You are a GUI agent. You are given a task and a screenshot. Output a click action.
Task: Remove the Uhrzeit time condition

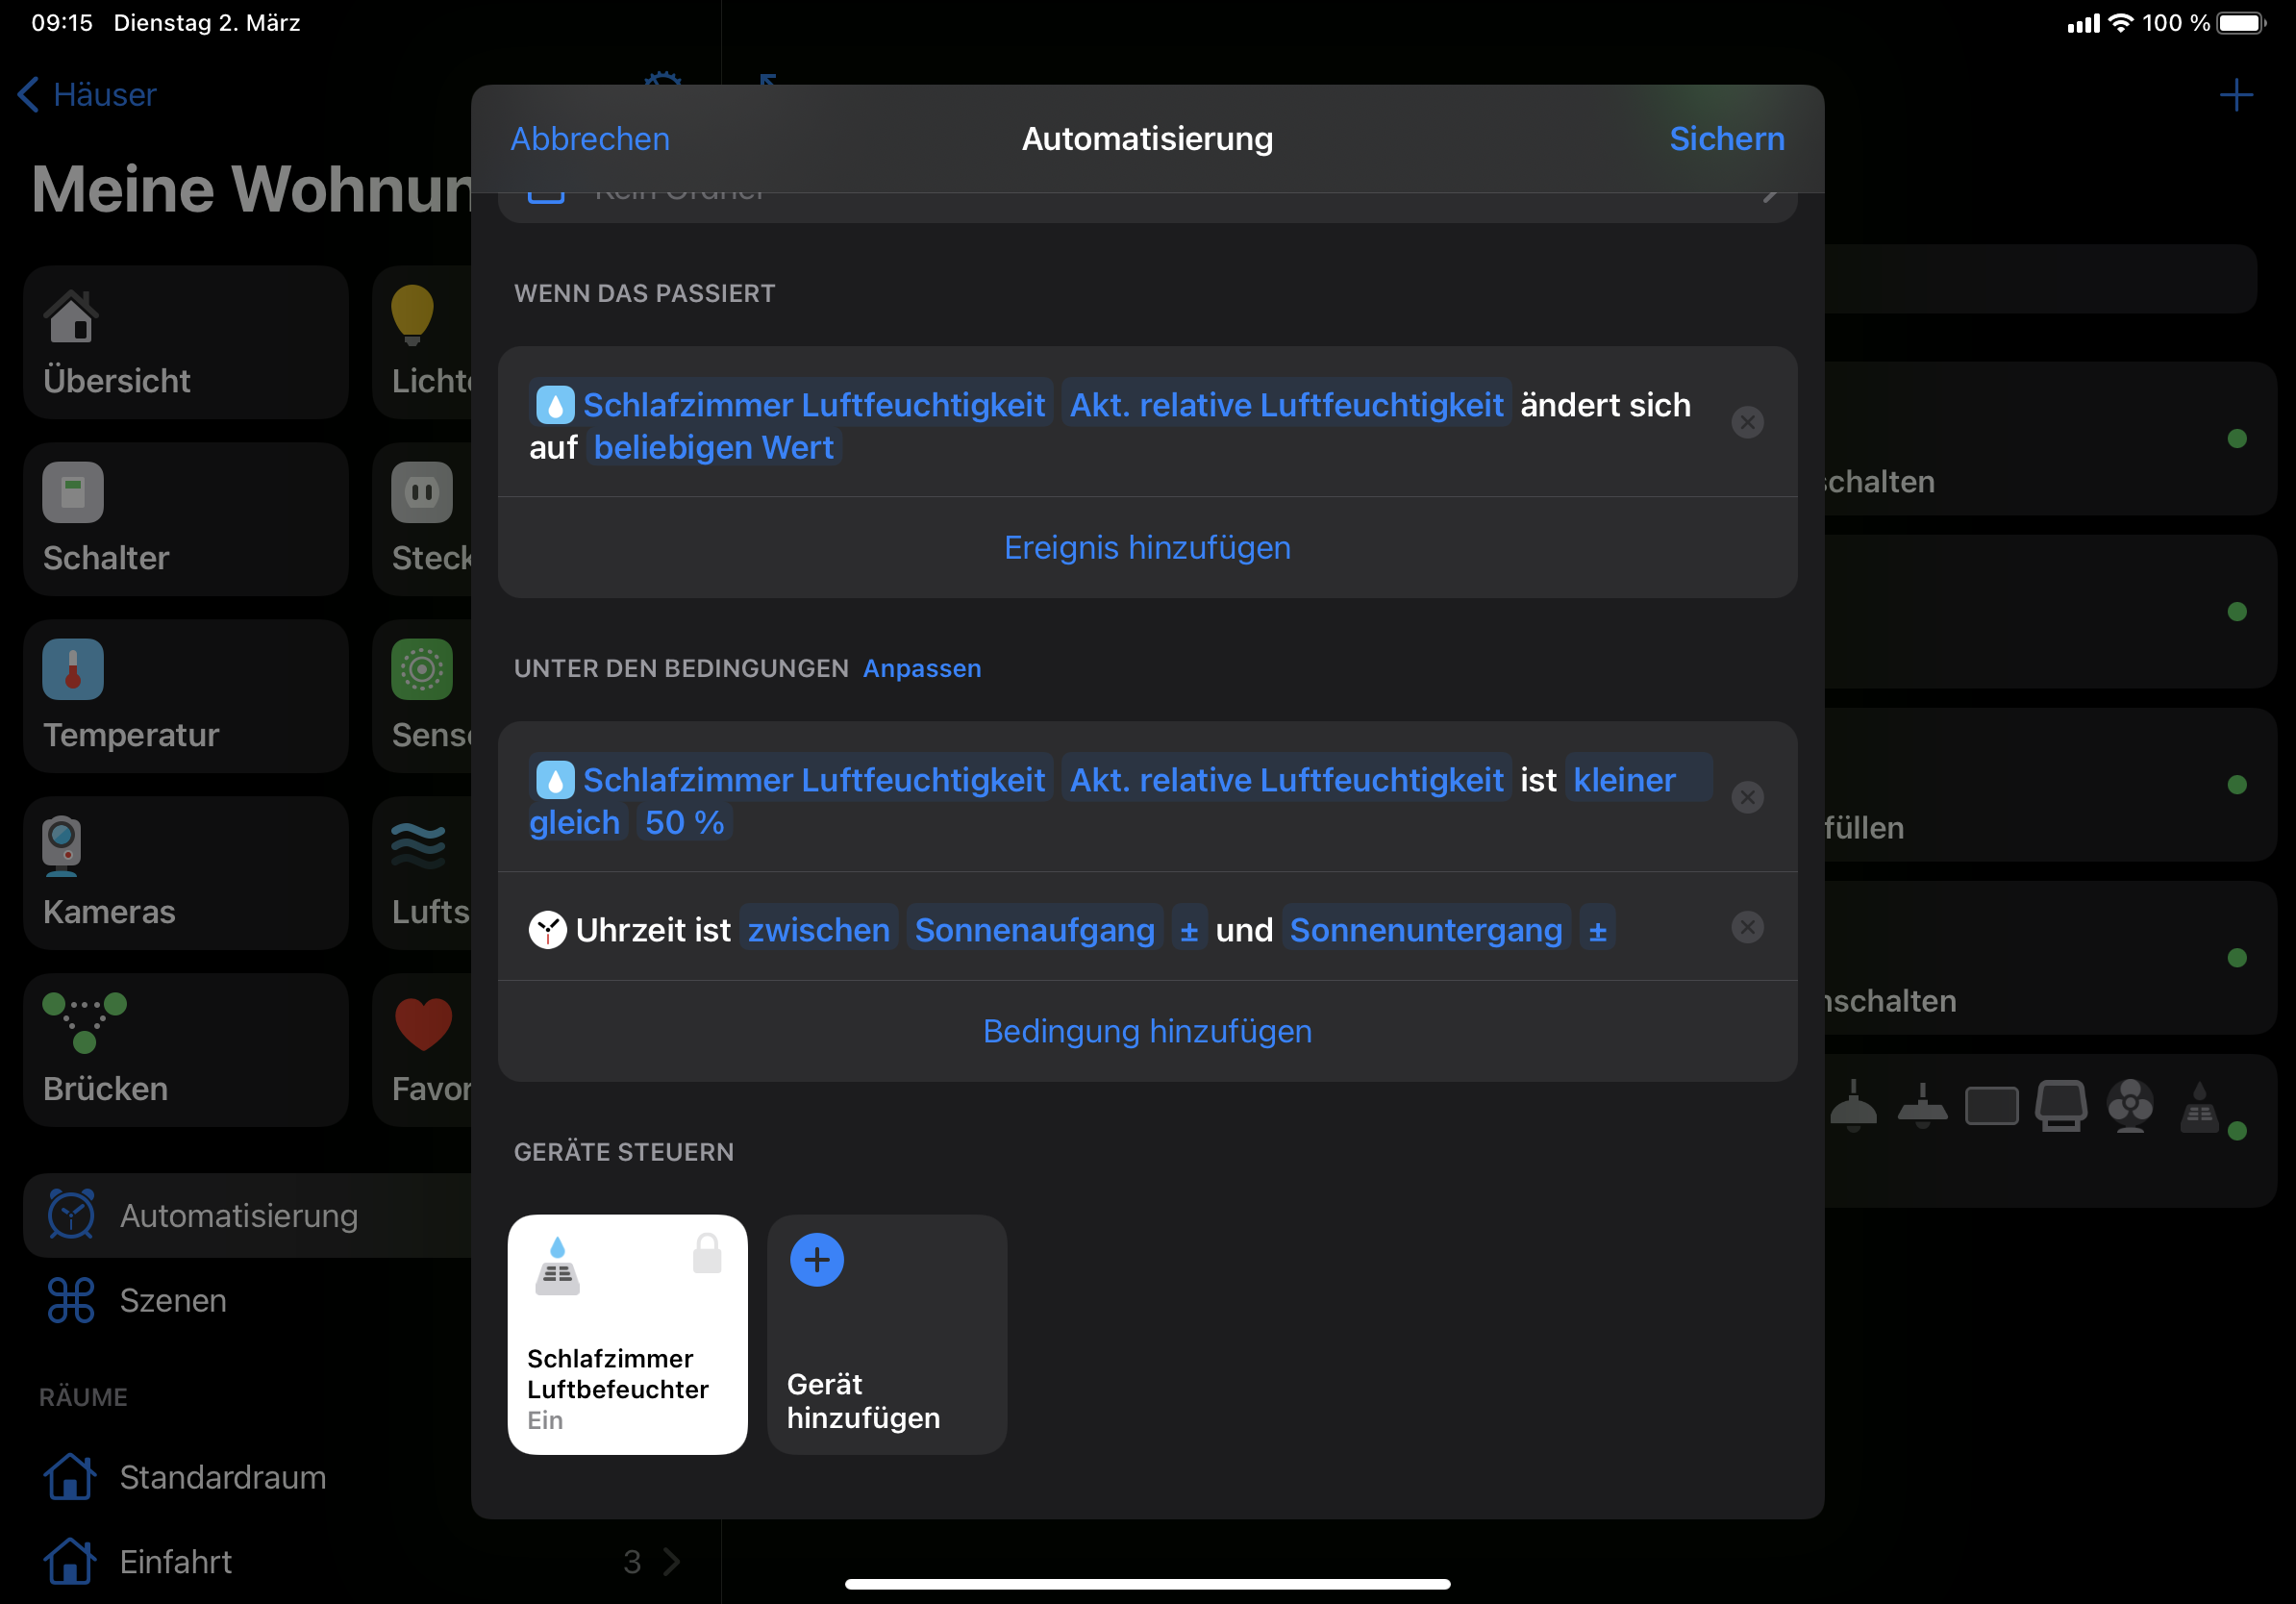pos(1746,927)
